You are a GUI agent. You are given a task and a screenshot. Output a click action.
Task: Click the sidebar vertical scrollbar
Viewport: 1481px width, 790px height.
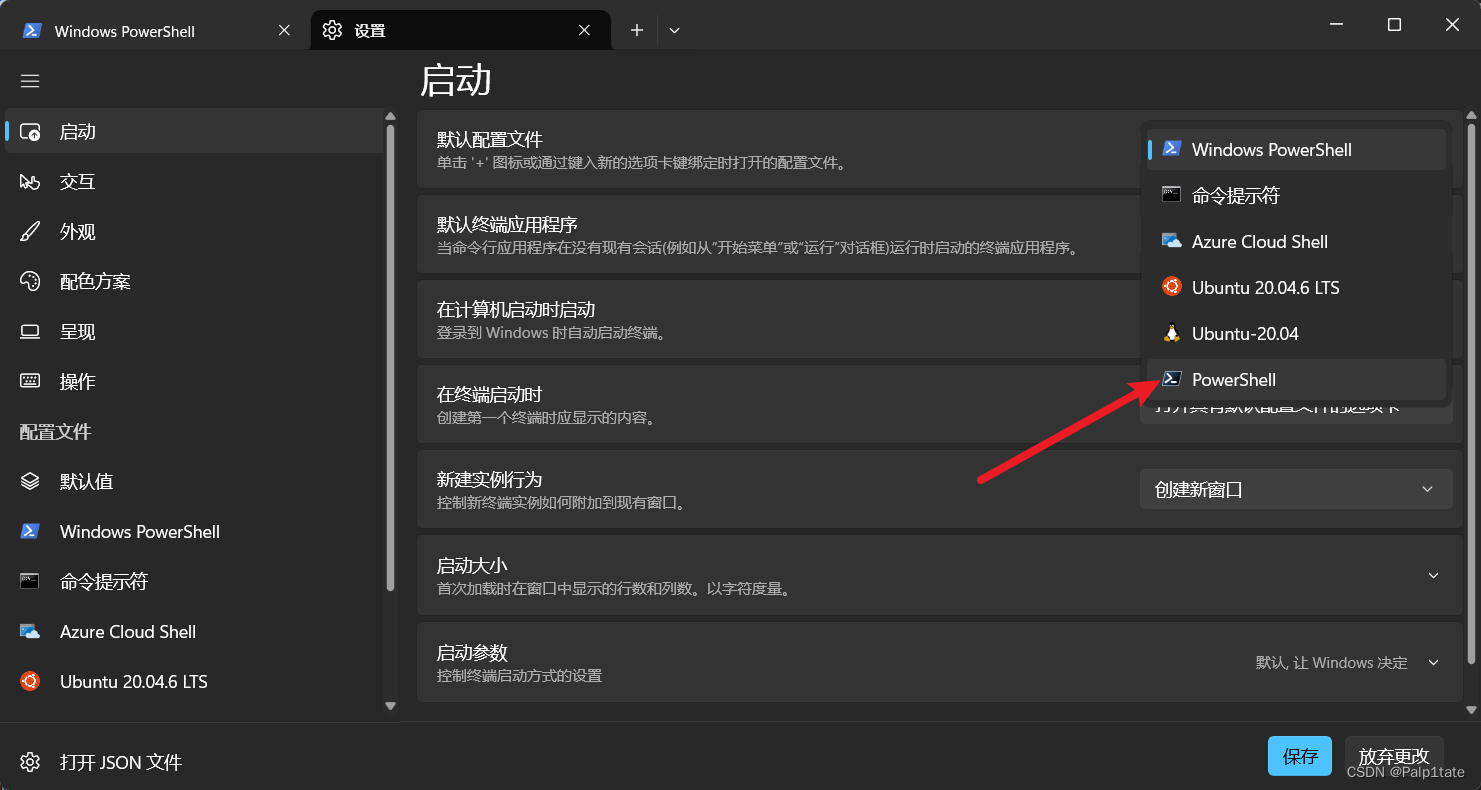[390, 358]
